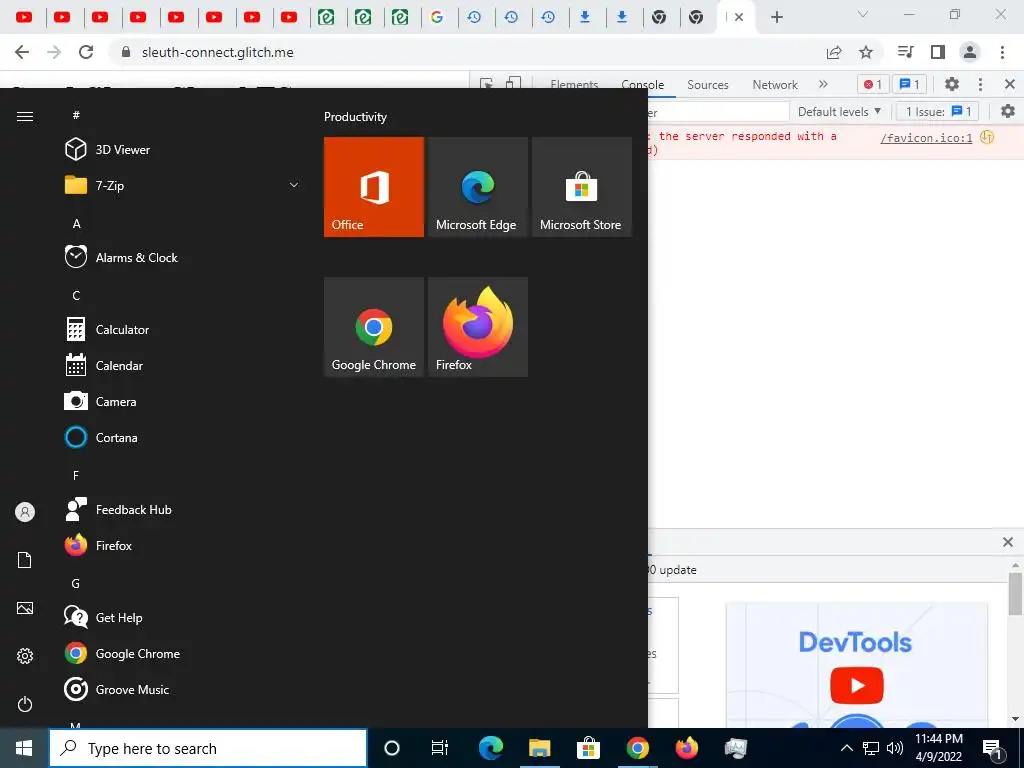The height and width of the screenshot is (768, 1024).
Task: Open the red error count badge
Action: point(873,84)
